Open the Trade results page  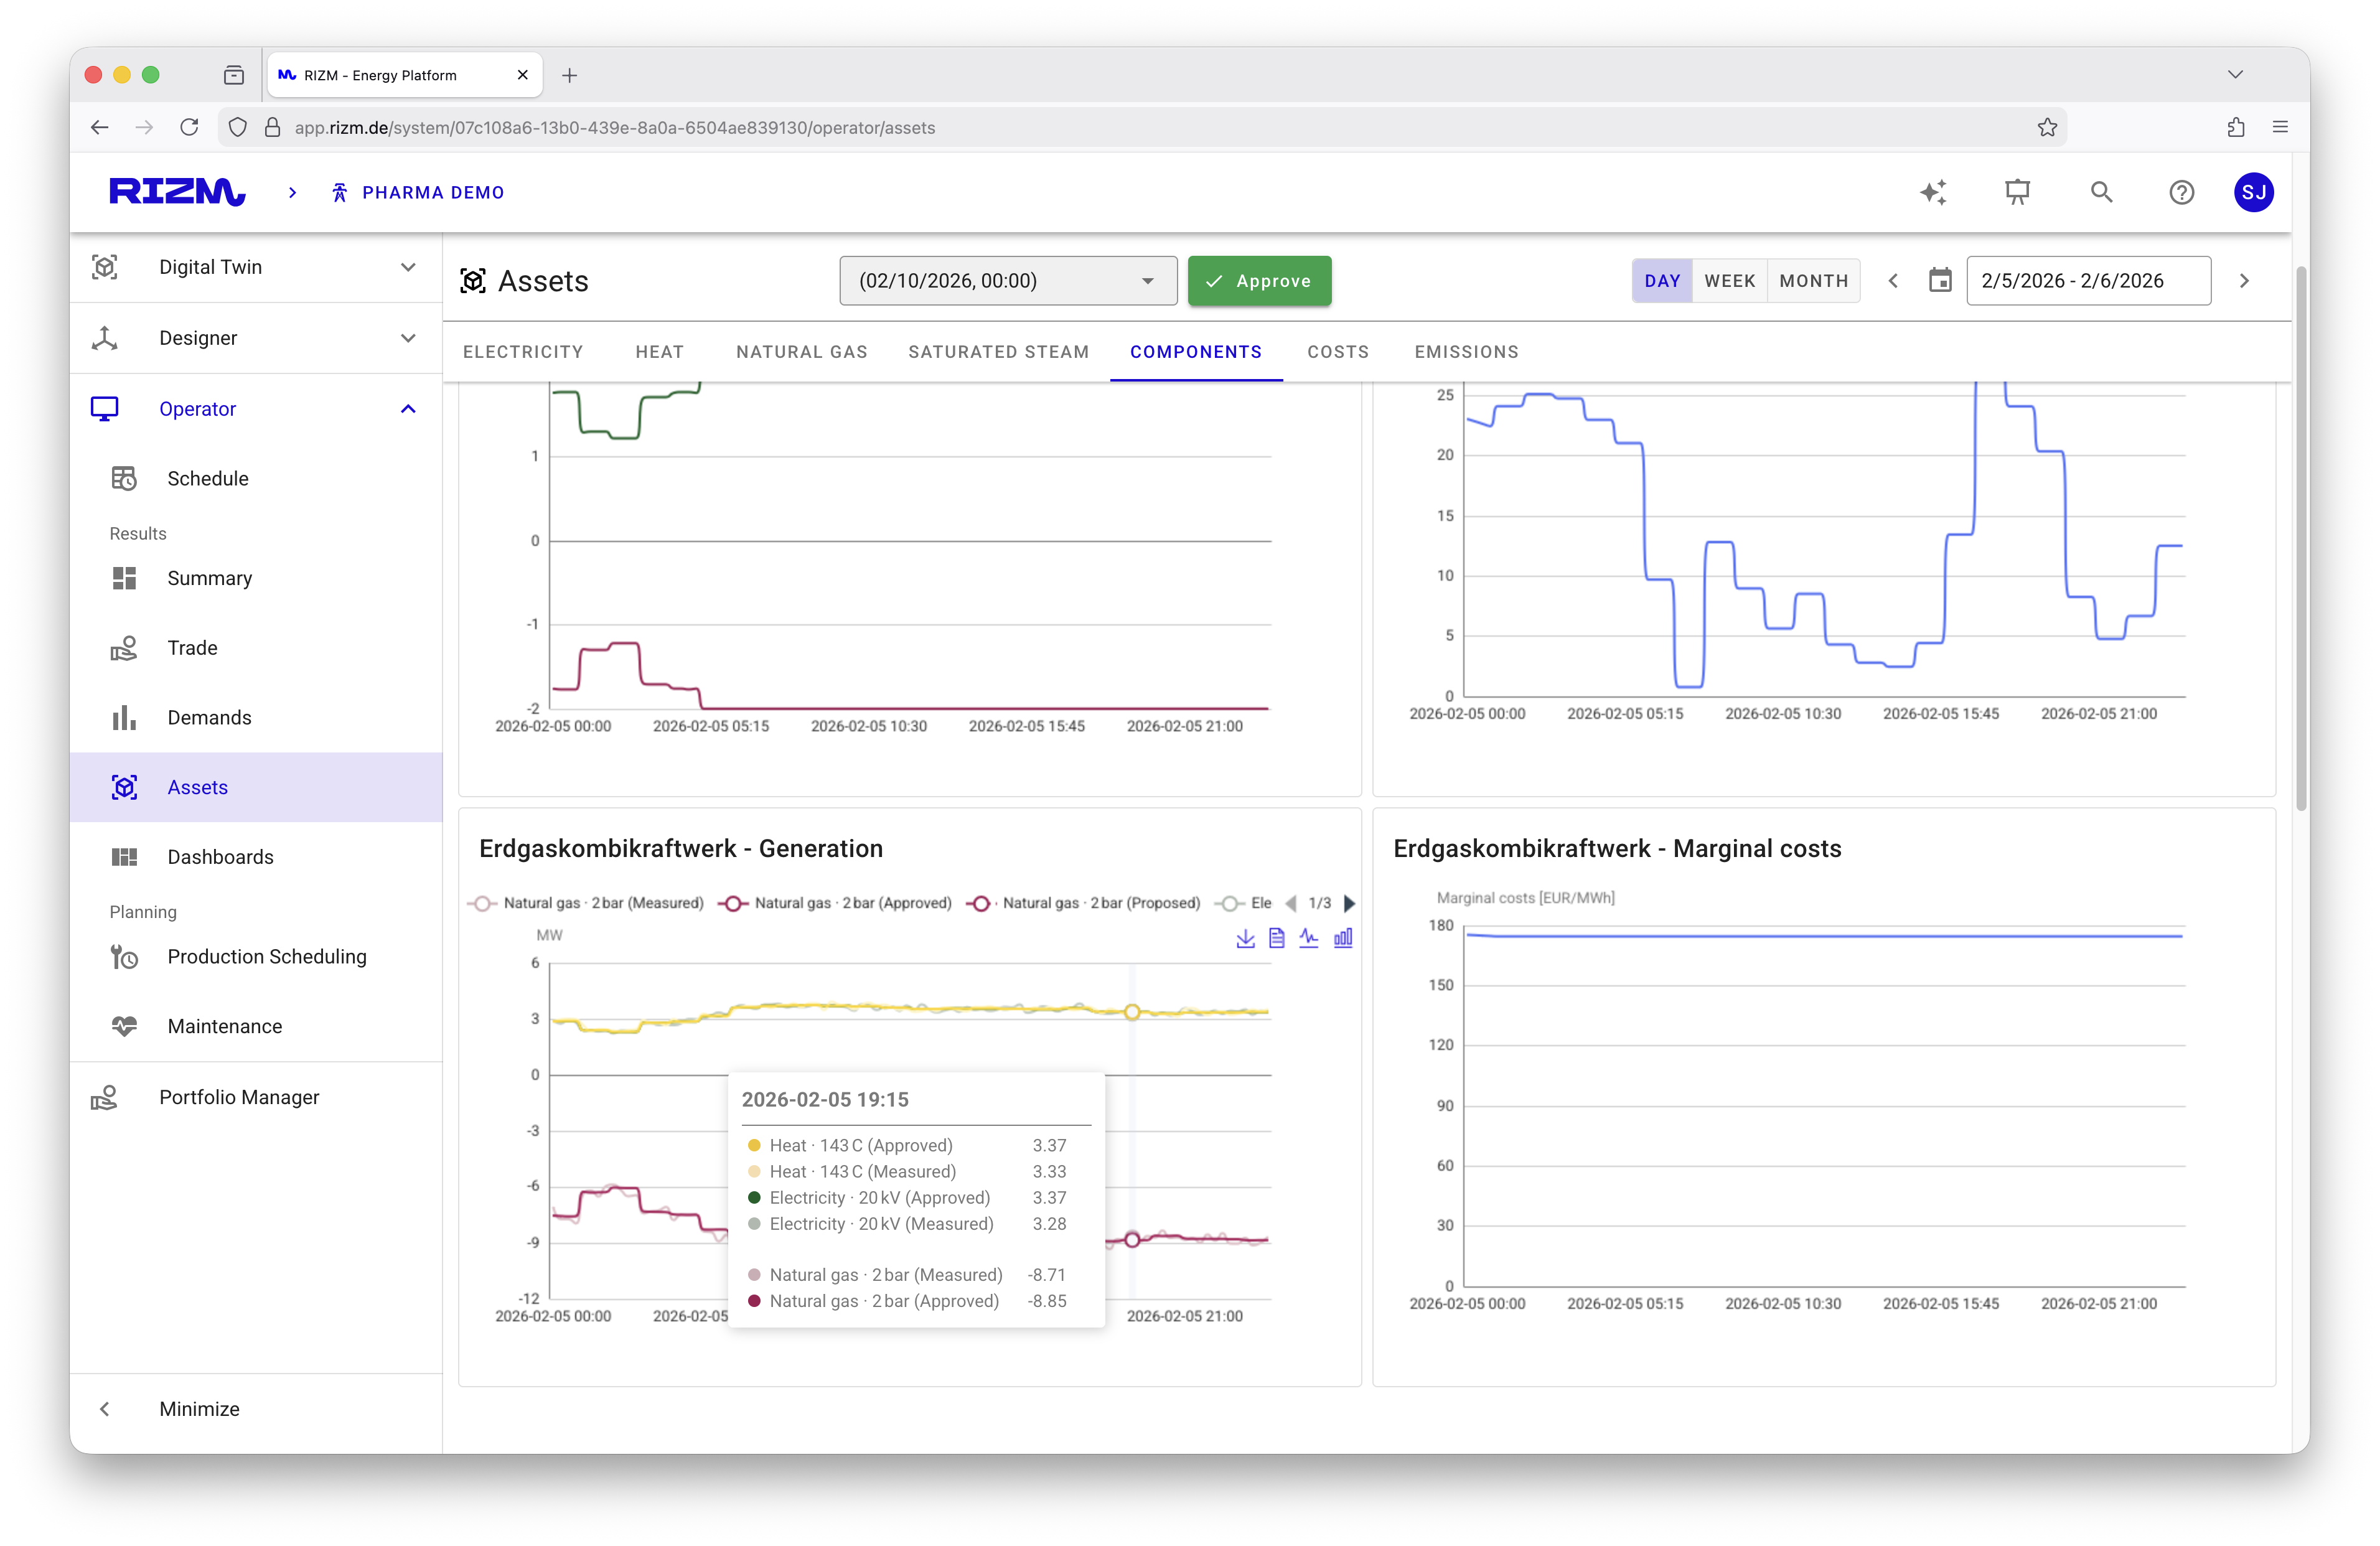click(x=256, y=648)
